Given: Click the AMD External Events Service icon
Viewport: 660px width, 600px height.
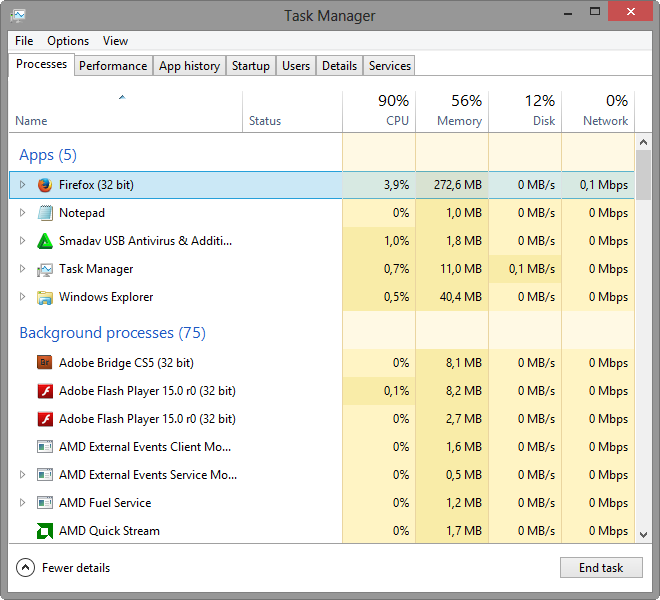Looking at the screenshot, I should 45,475.
